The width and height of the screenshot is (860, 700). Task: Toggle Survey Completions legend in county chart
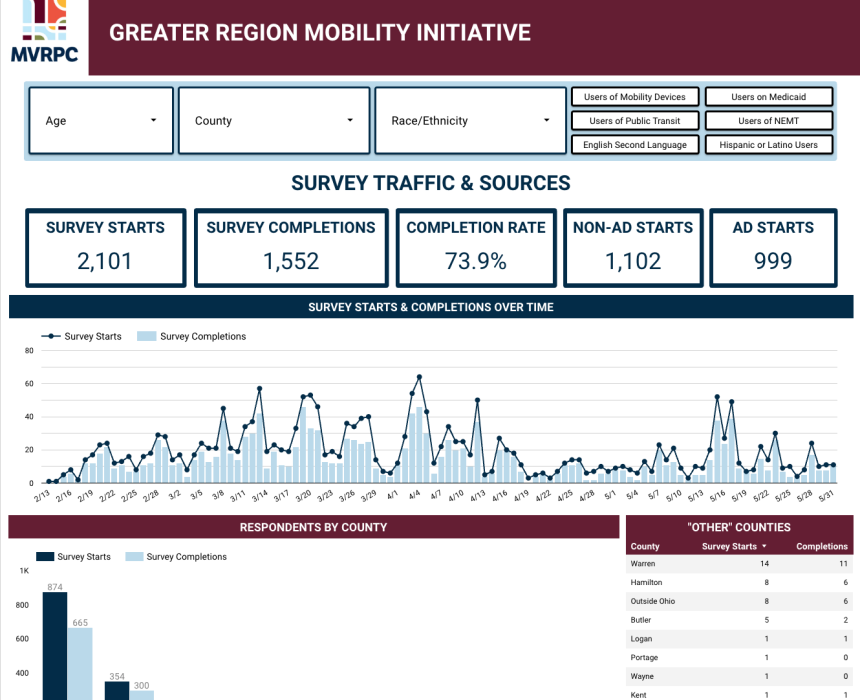coord(176,556)
